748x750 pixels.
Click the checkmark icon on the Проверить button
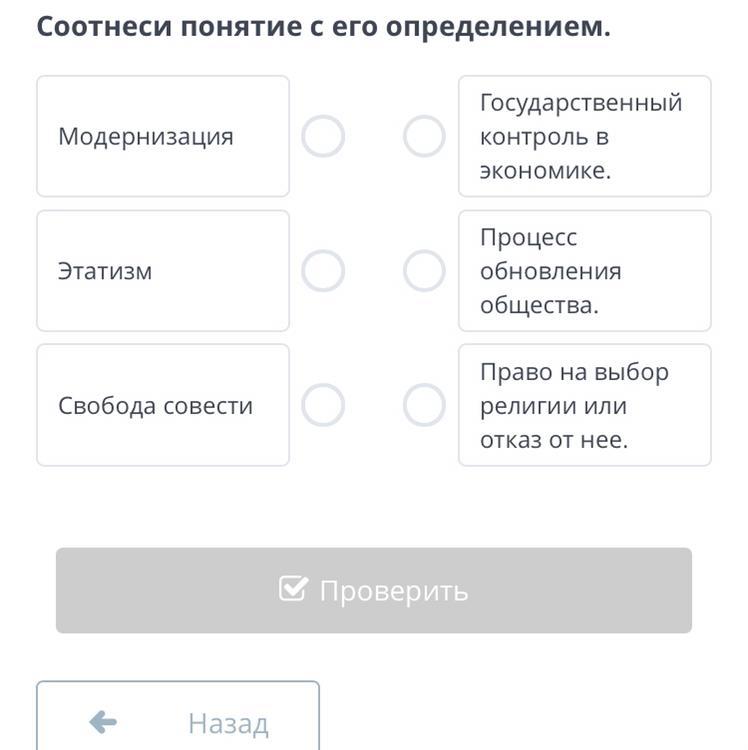coord(293,589)
